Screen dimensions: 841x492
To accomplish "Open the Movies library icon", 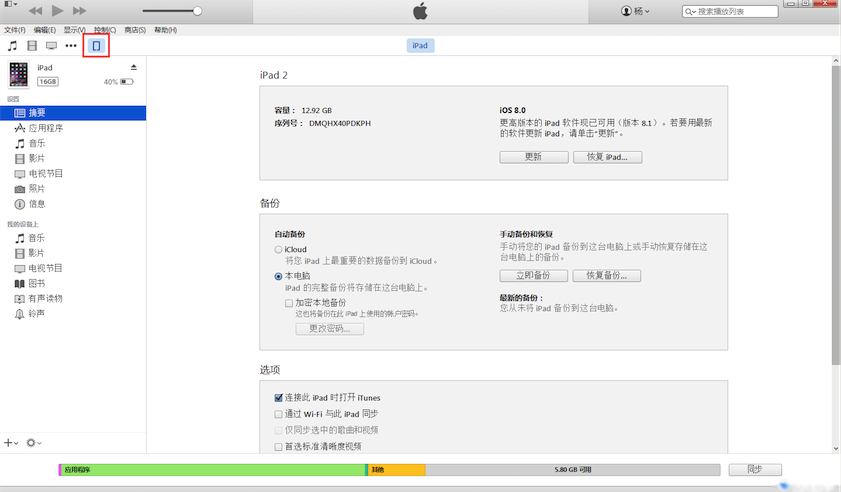I will click(x=32, y=46).
